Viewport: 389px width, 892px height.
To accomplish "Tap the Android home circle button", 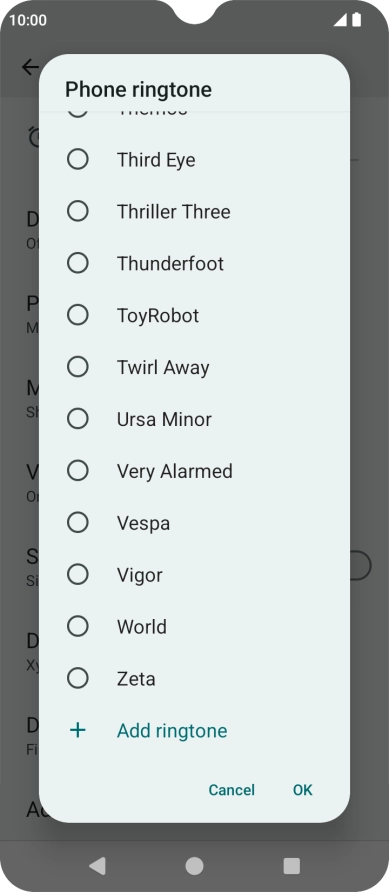I will pyautogui.click(x=194, y=866).
